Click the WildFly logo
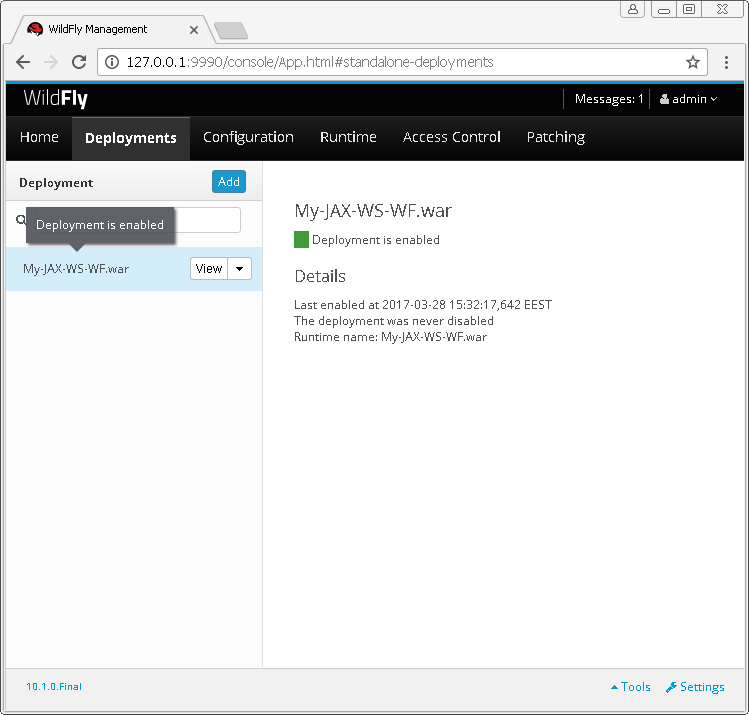This screenshot has width=749, height=715. [55, 98]
